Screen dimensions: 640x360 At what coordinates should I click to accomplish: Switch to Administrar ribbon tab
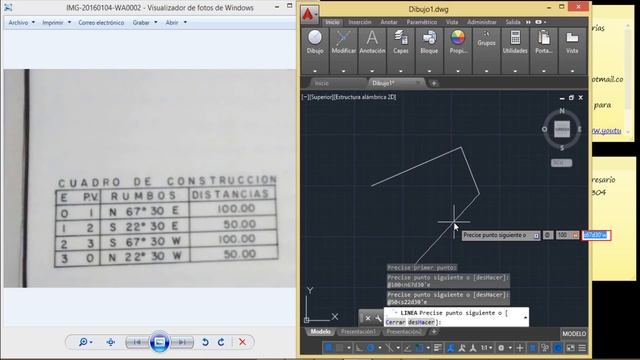click(482, 22)
